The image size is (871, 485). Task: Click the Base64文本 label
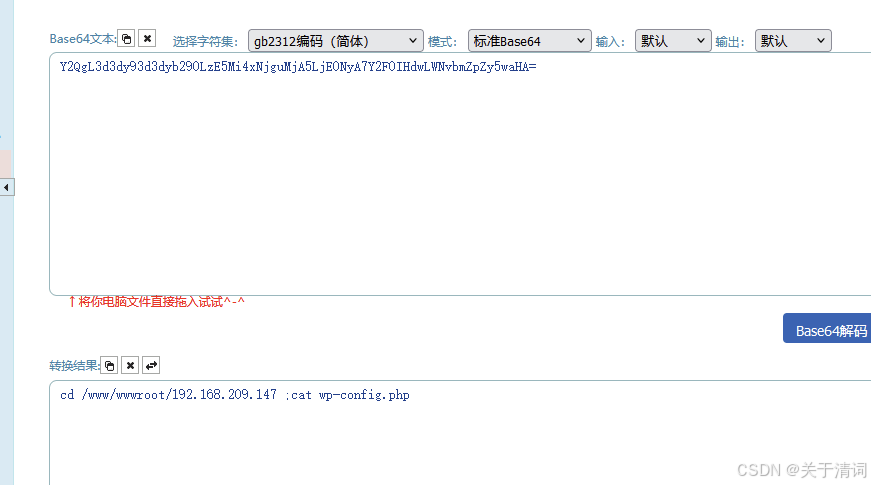(x=83, y=39)
